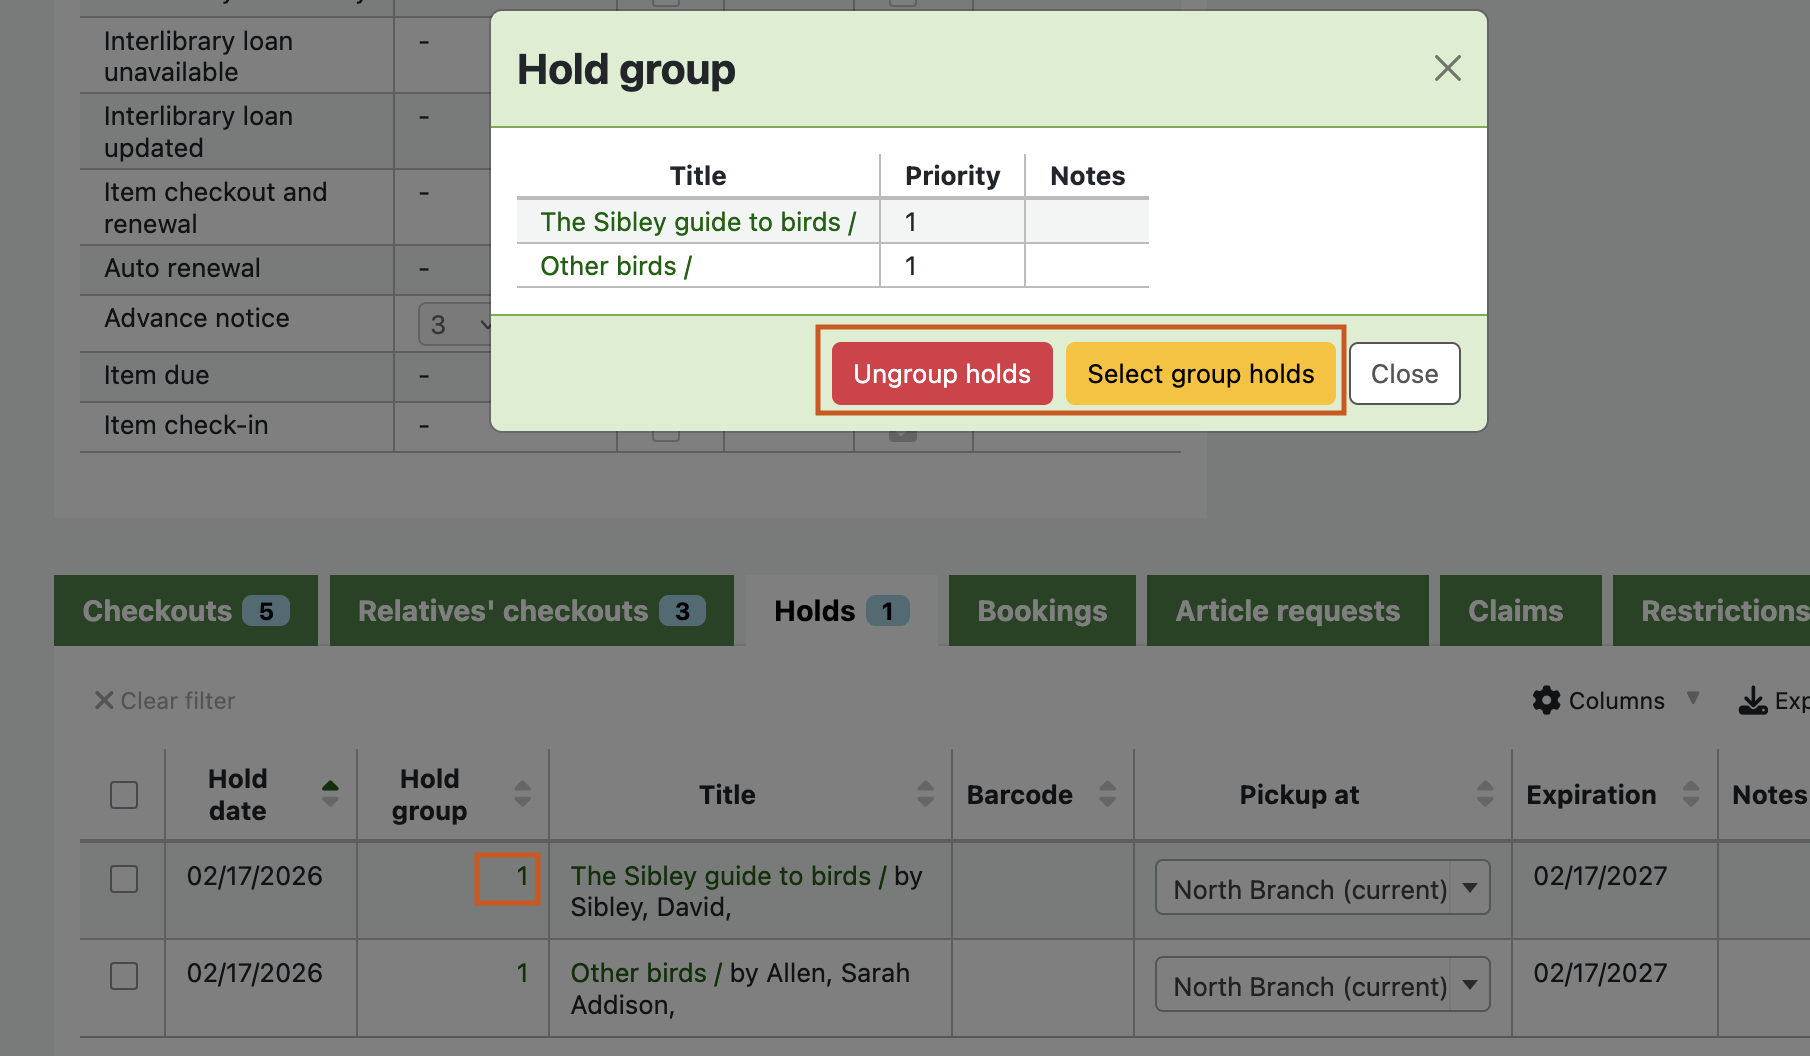
Task: Switch to the Checkouts tab
Action: pos(185,611)
